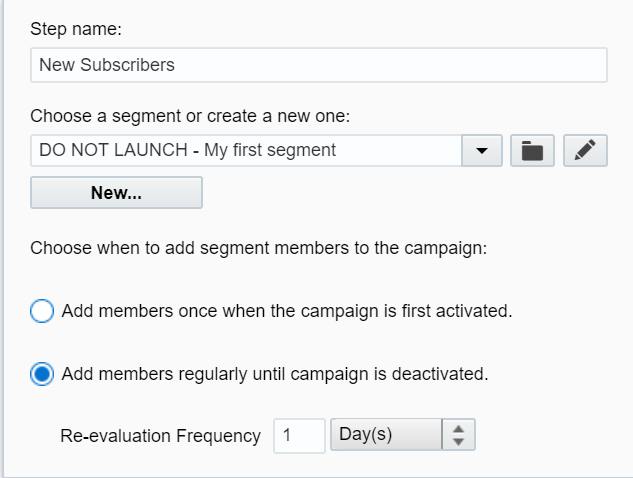Image resolution: width=633 pixels, height=478 pixels.
Task: Click 'Choose when to add segment members' text
Action: (258, 247)
